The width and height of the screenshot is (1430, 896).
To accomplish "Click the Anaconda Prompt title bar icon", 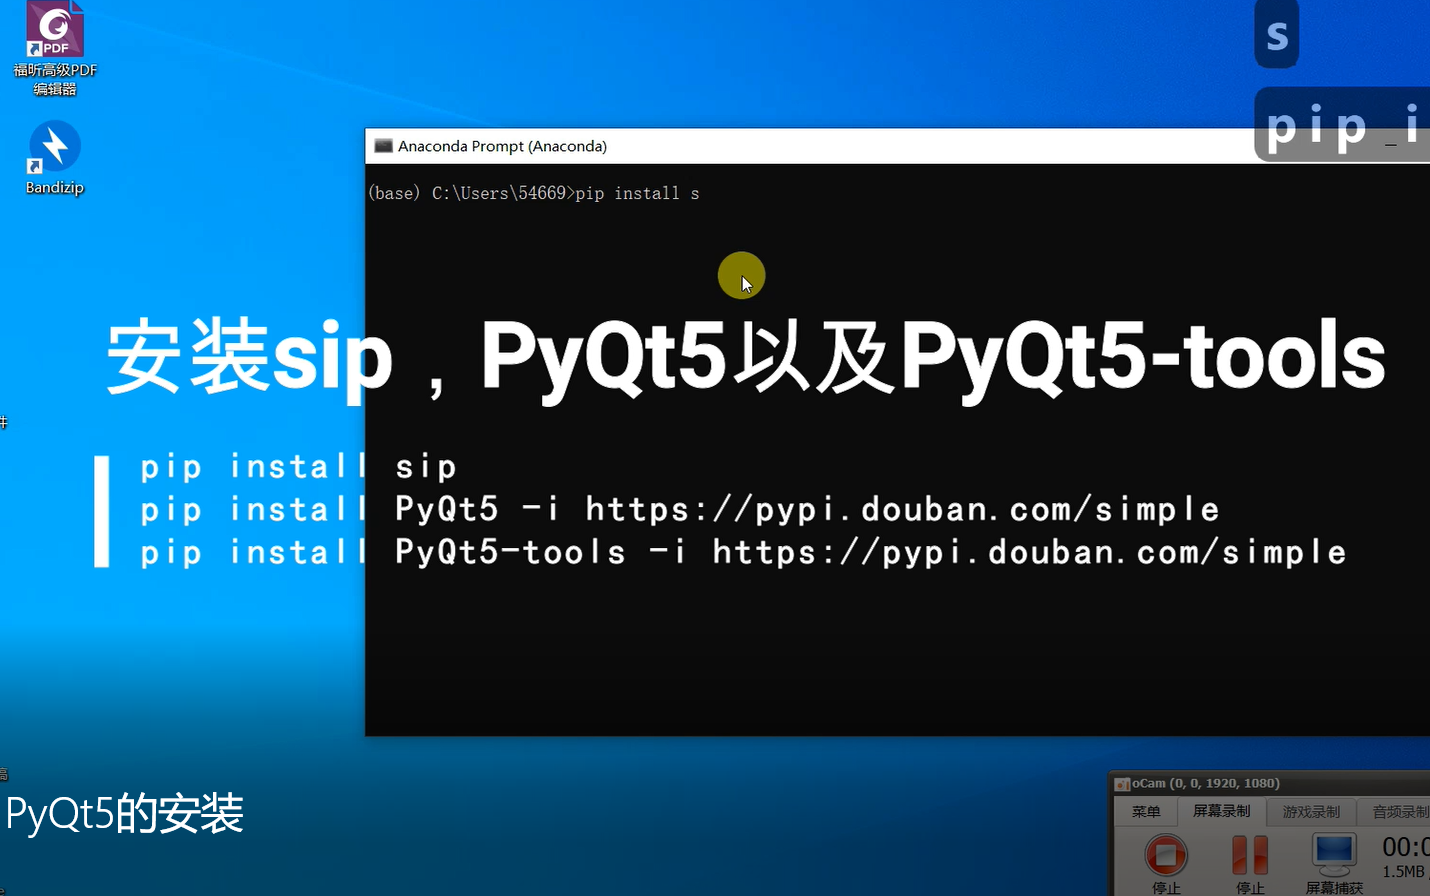I will (383, 146).
